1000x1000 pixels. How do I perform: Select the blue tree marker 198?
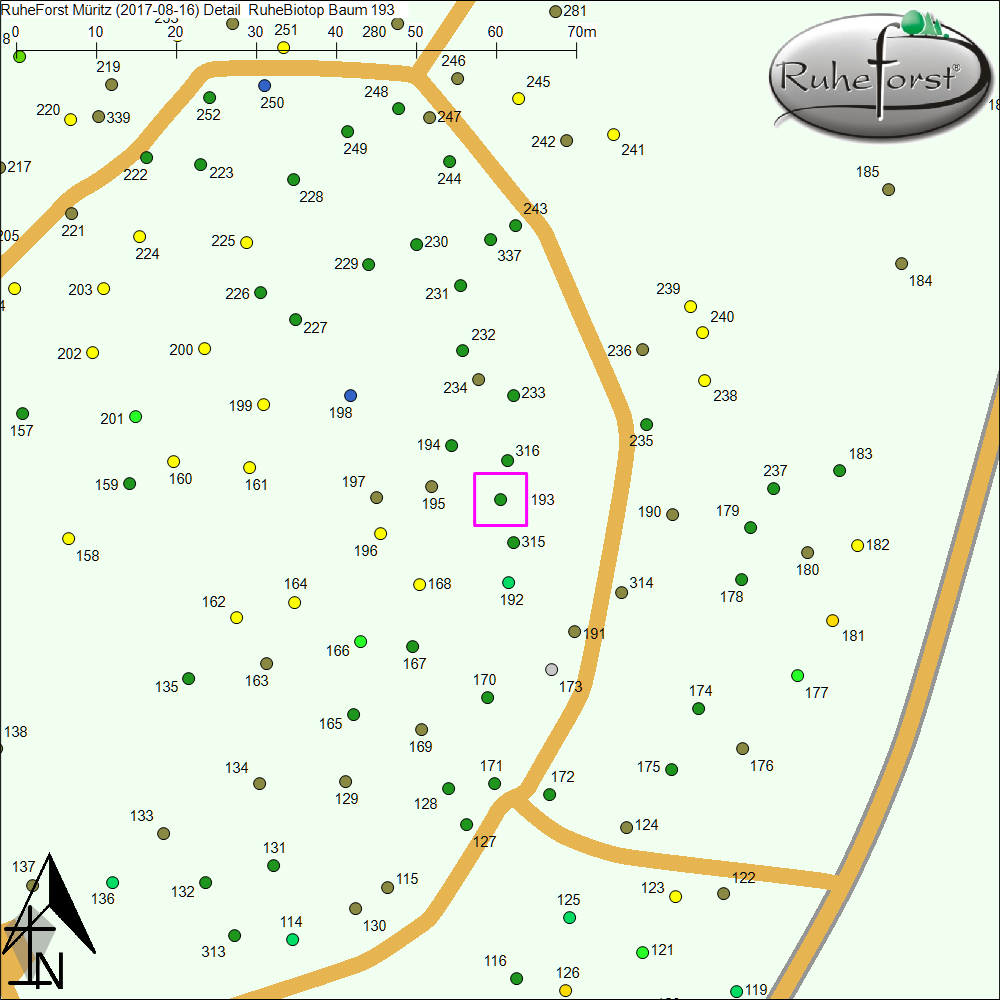coord(350,396)
